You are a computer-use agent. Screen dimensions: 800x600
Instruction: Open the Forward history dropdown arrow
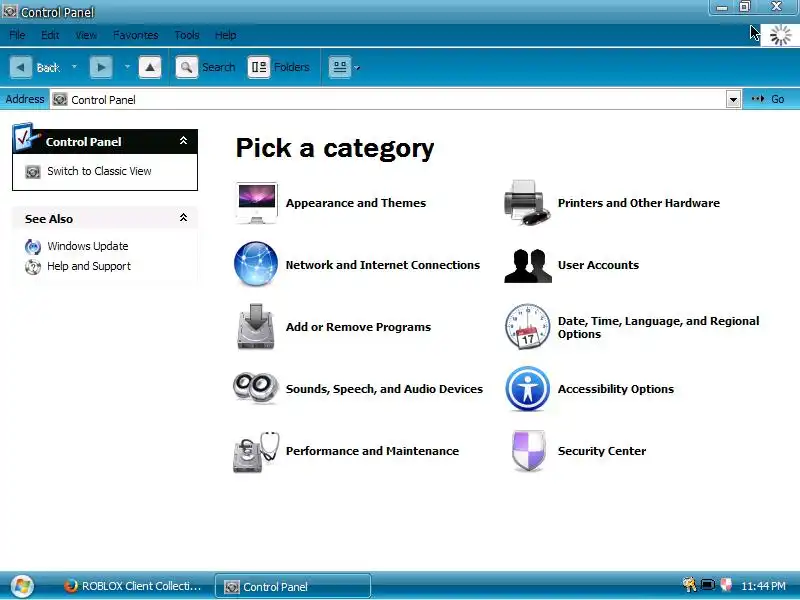tap(127, 67)
